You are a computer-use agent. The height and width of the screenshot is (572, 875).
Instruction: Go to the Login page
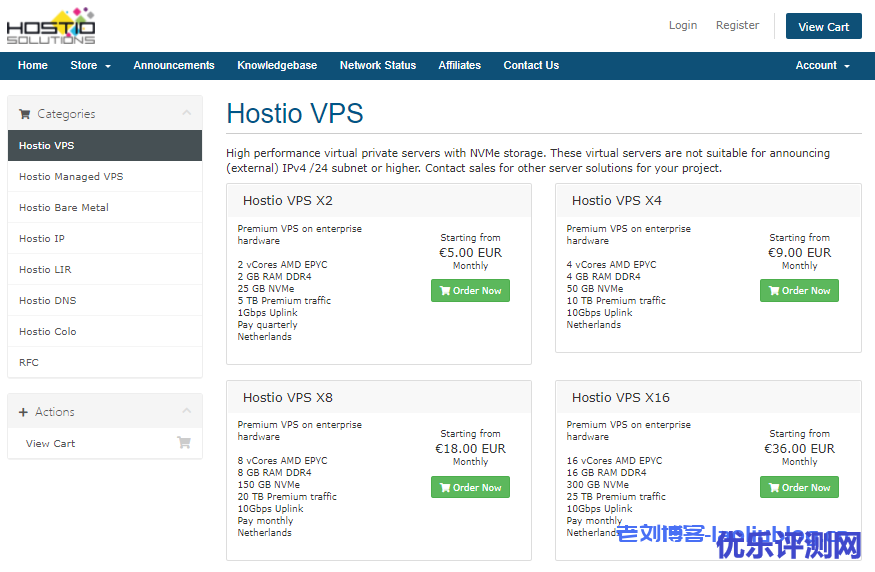point(683,26)
